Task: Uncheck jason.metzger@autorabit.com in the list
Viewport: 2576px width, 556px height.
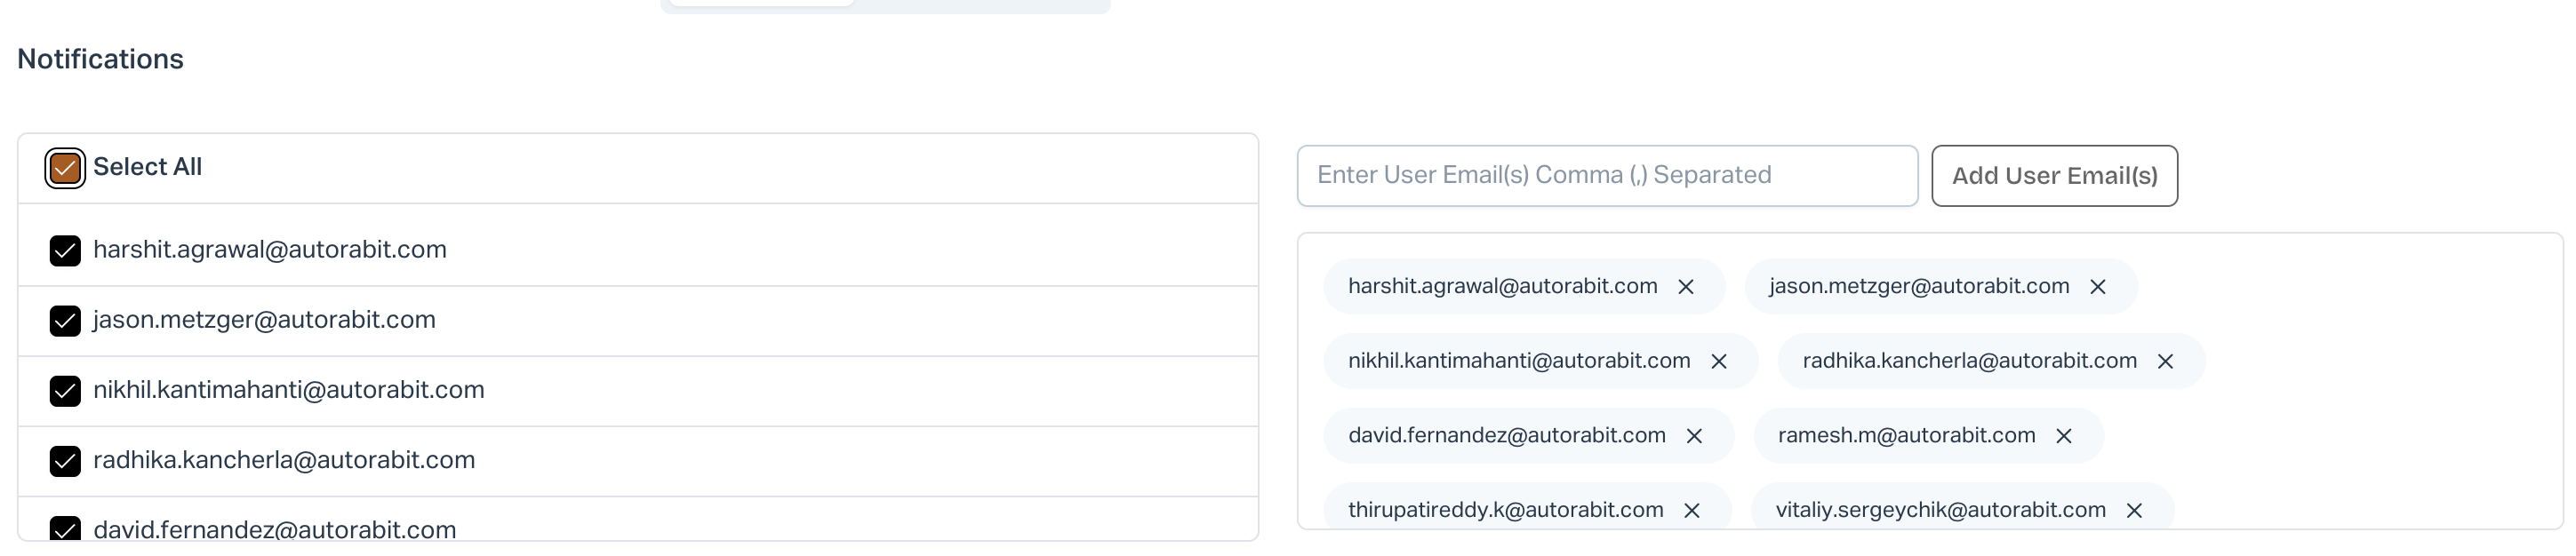Action: (x=65, y=321)
